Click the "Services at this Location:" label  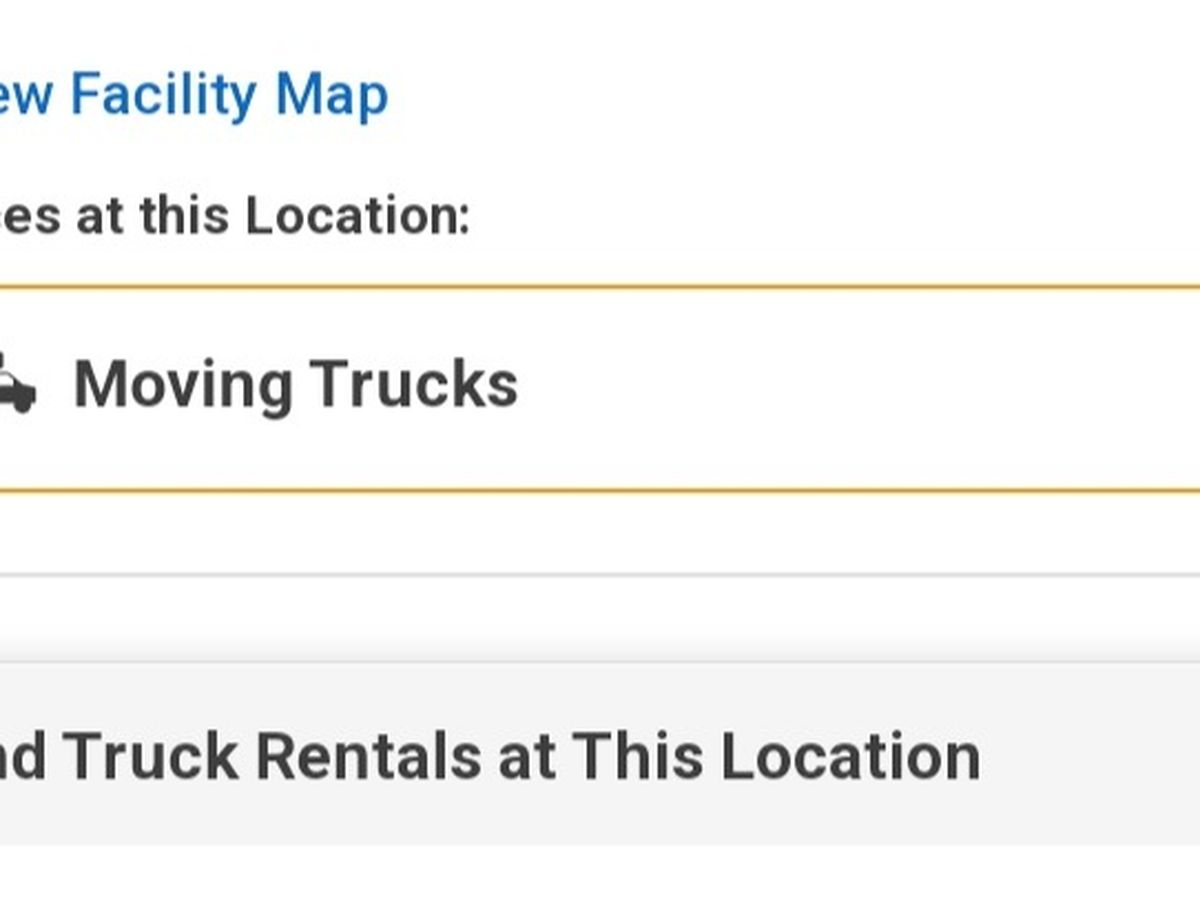tap(230, 215)
